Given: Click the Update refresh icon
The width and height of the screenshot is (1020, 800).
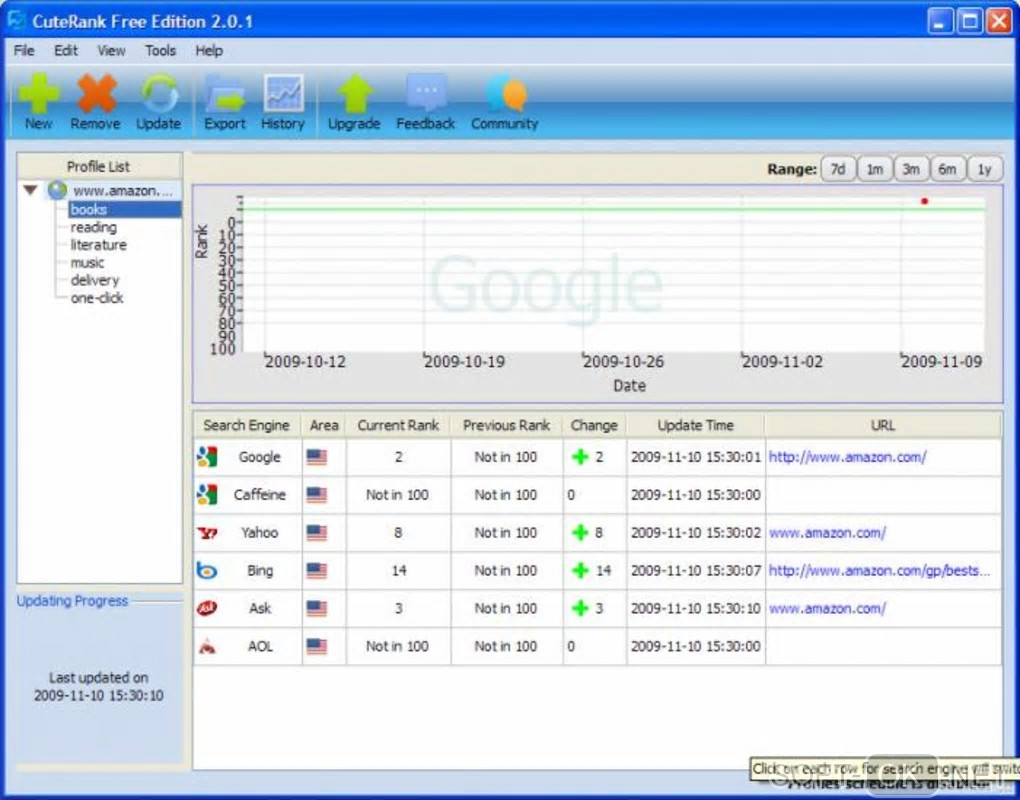Looking at the screenshot, I should (x=159, y=94).
